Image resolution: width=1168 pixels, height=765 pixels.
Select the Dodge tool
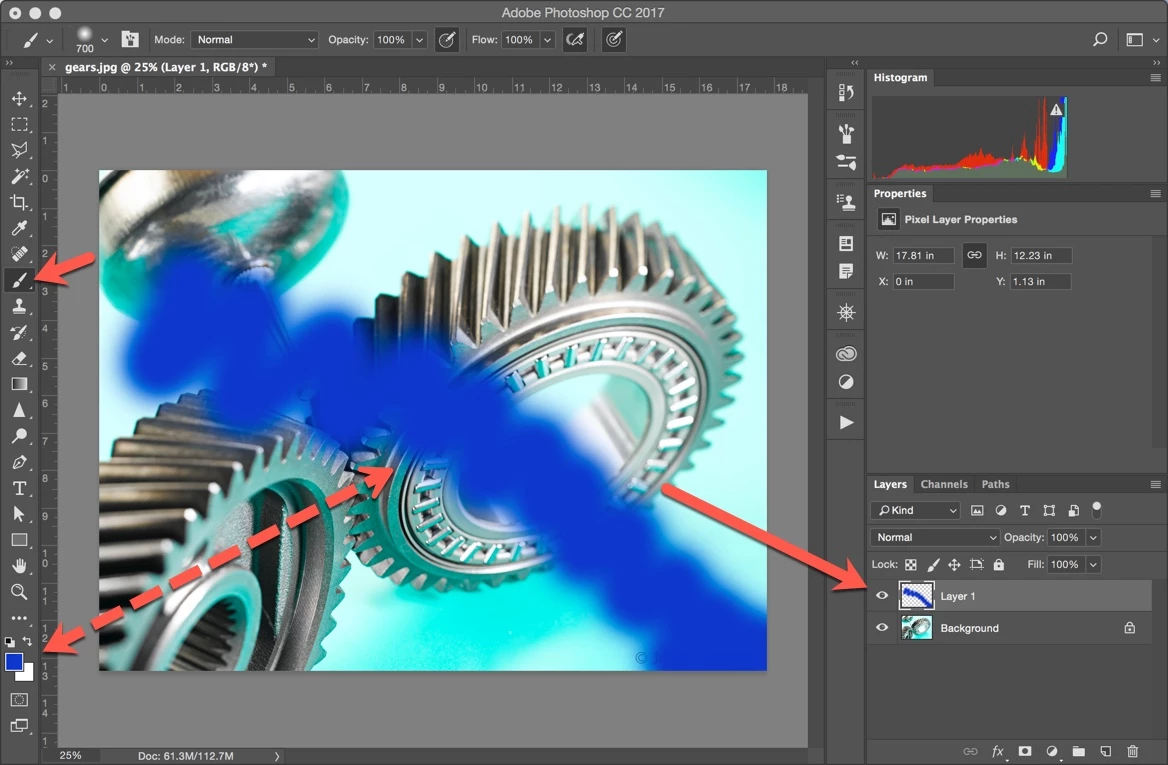19,436
